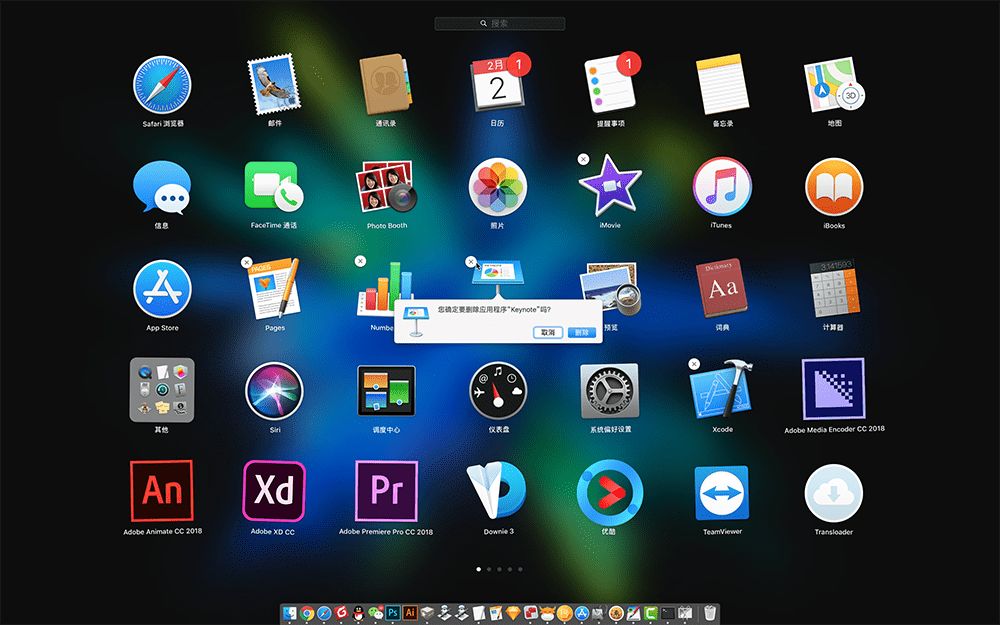Open the 地图 Maps app

pyautogui.click(x=834, y=85)
